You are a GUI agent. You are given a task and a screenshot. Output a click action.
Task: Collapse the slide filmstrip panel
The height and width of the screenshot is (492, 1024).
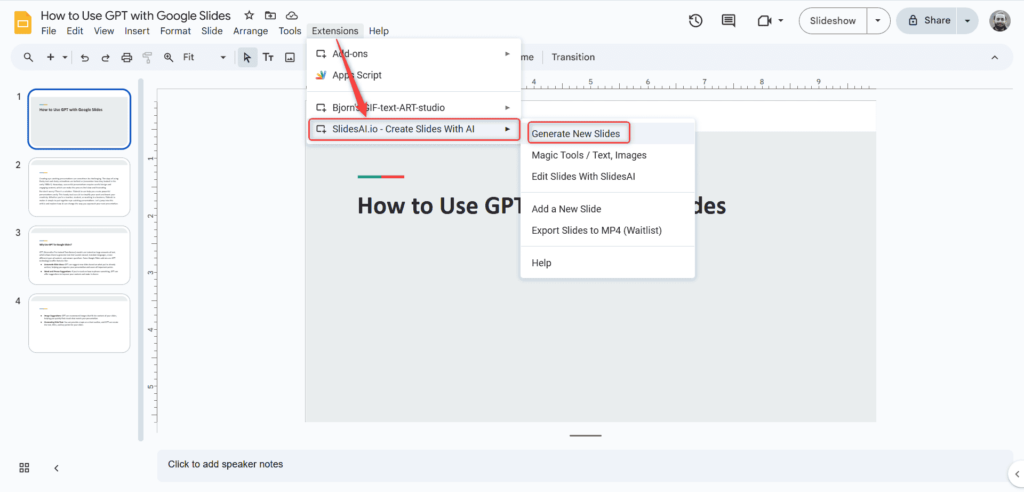[x=56, y=467]
